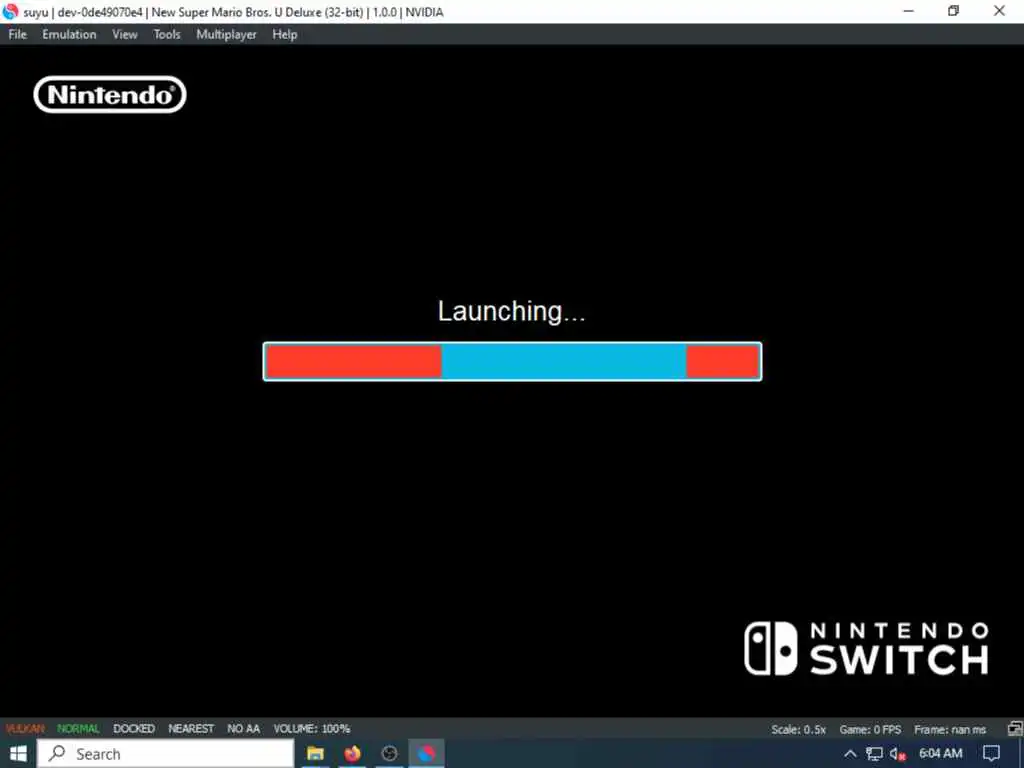Open File Explorer from taskbar
1024x768 pixels.
pyautogui.click(x=315, y=754)
